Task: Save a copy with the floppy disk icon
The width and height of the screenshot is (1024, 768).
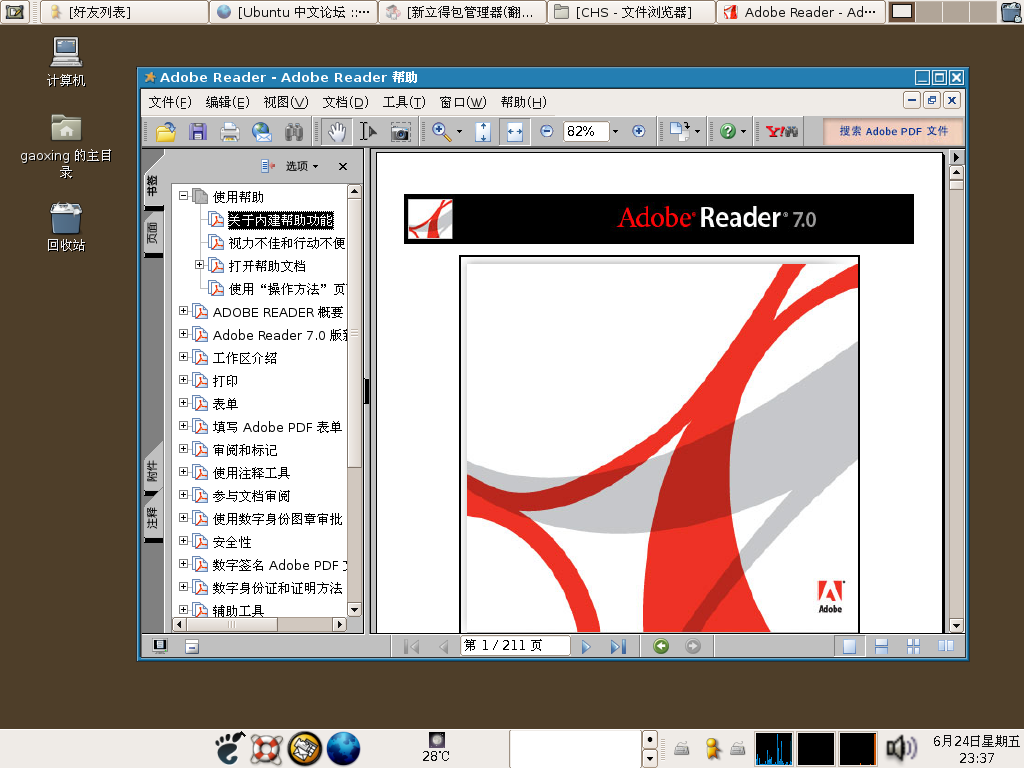Action: coord(198,132)
